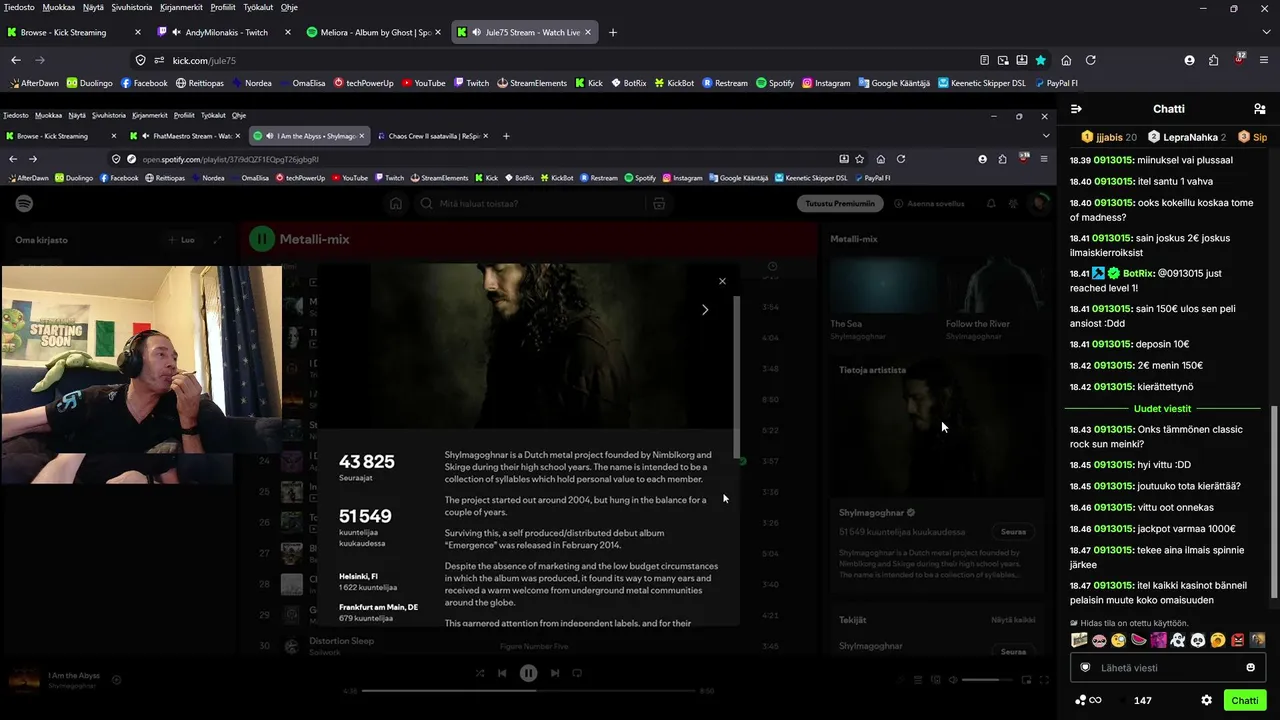Open the Firefox account icon in the outer toolbar
Viewport: 1280px width, 720px height.
pos(1189,60)
